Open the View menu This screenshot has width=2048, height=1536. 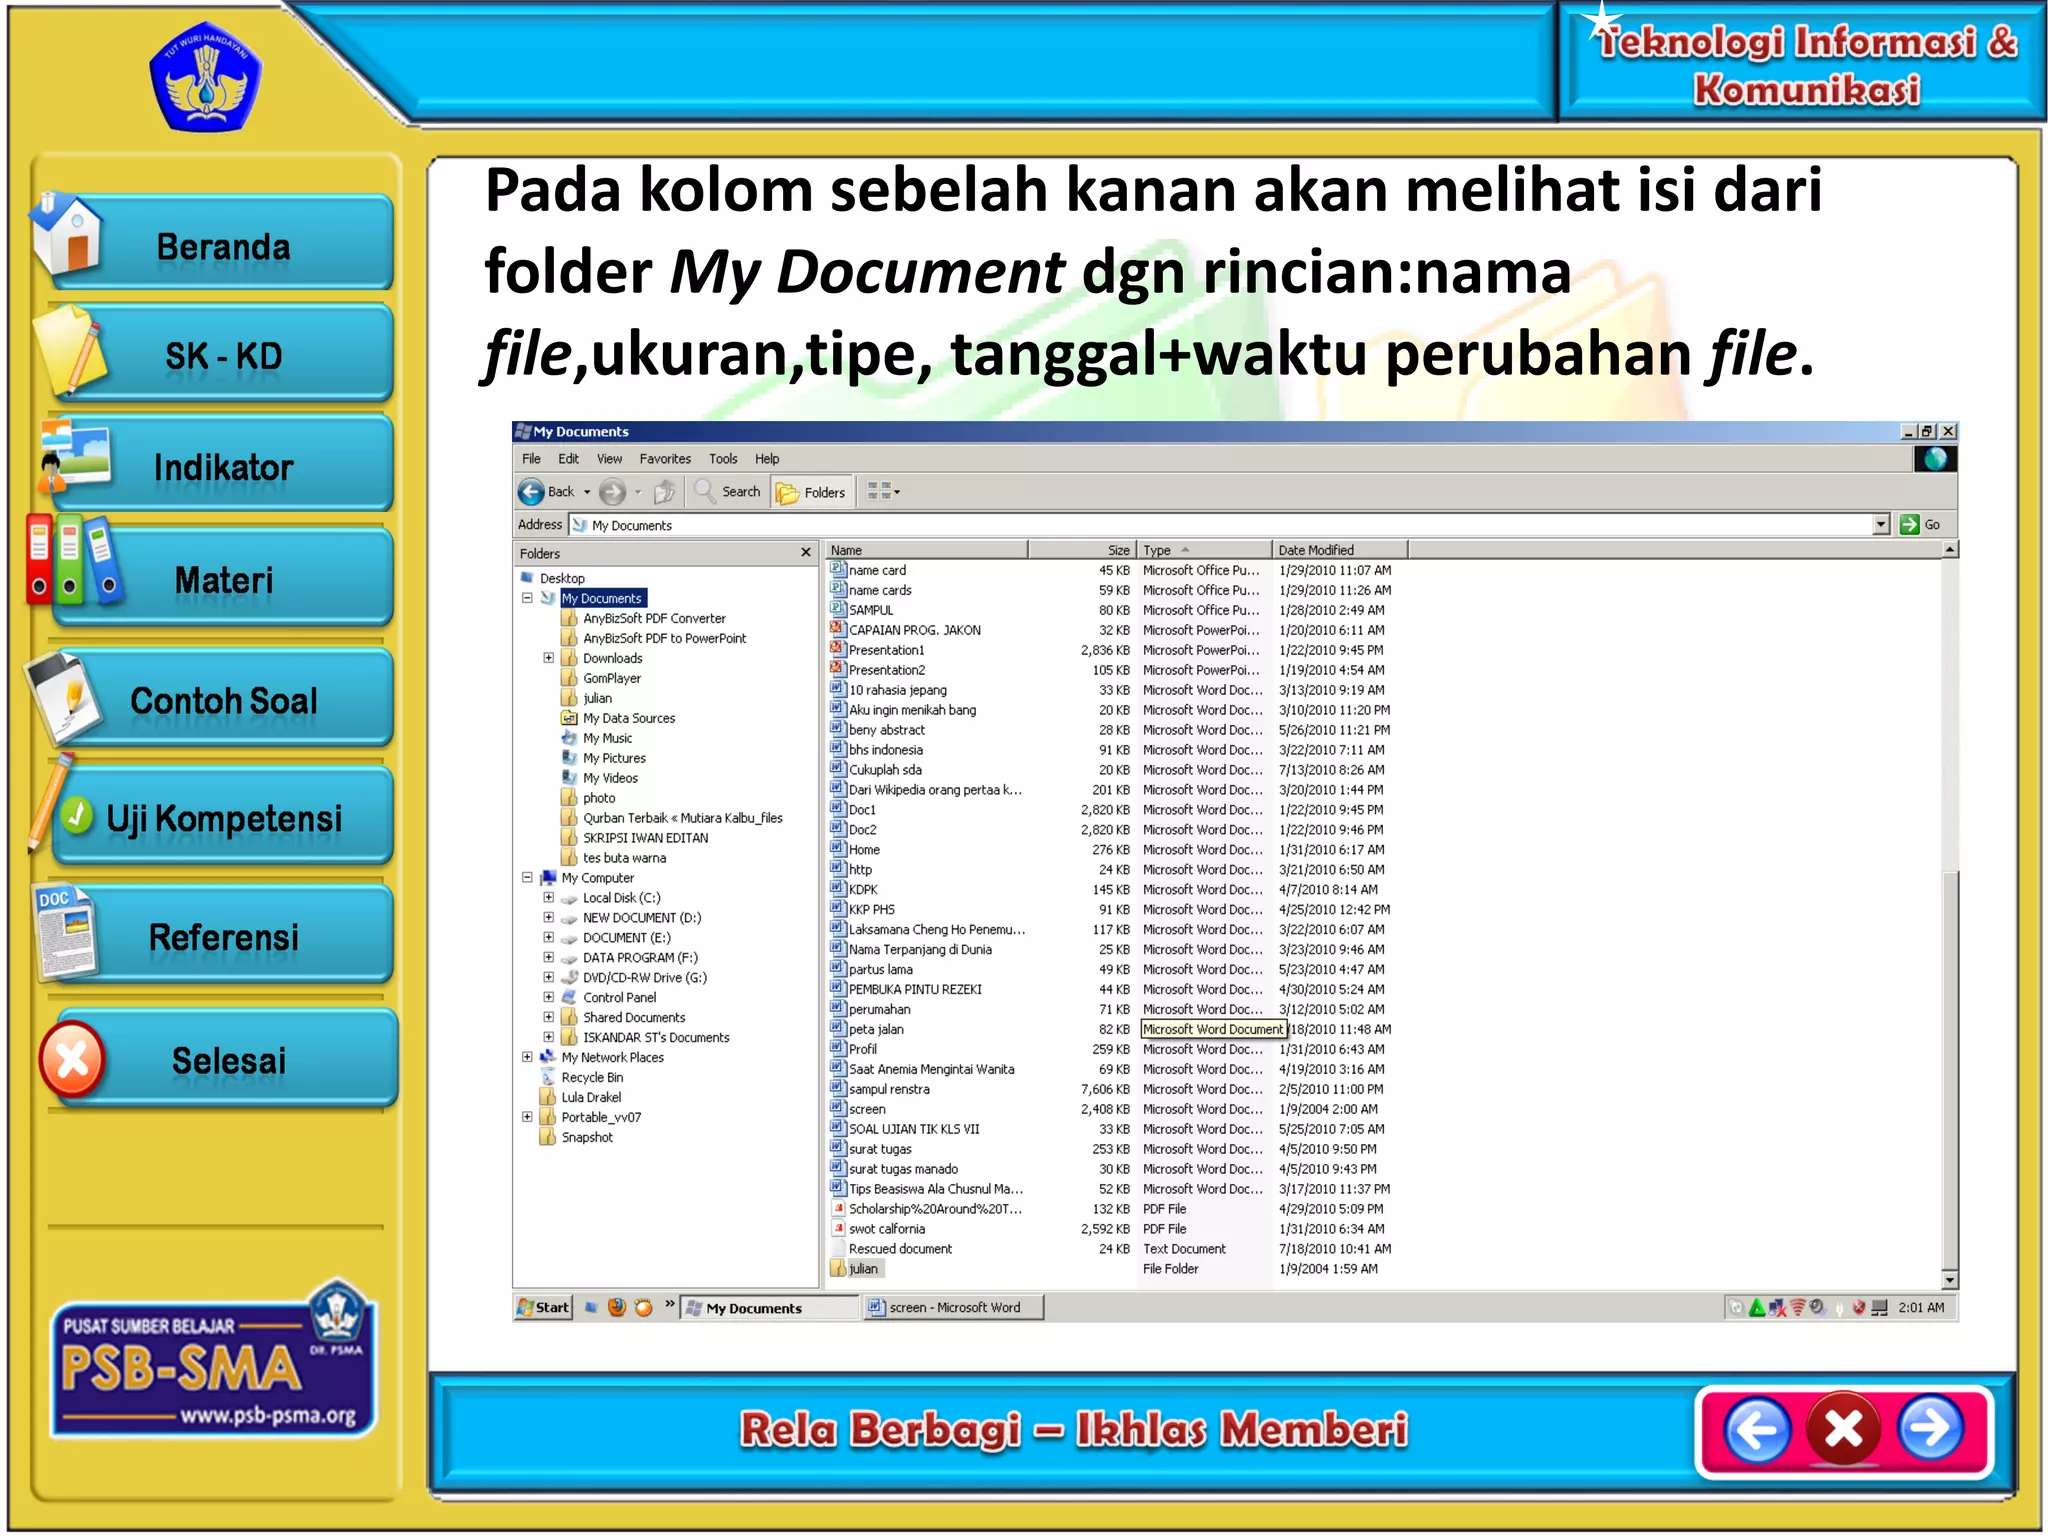click(x=609, y=459)
